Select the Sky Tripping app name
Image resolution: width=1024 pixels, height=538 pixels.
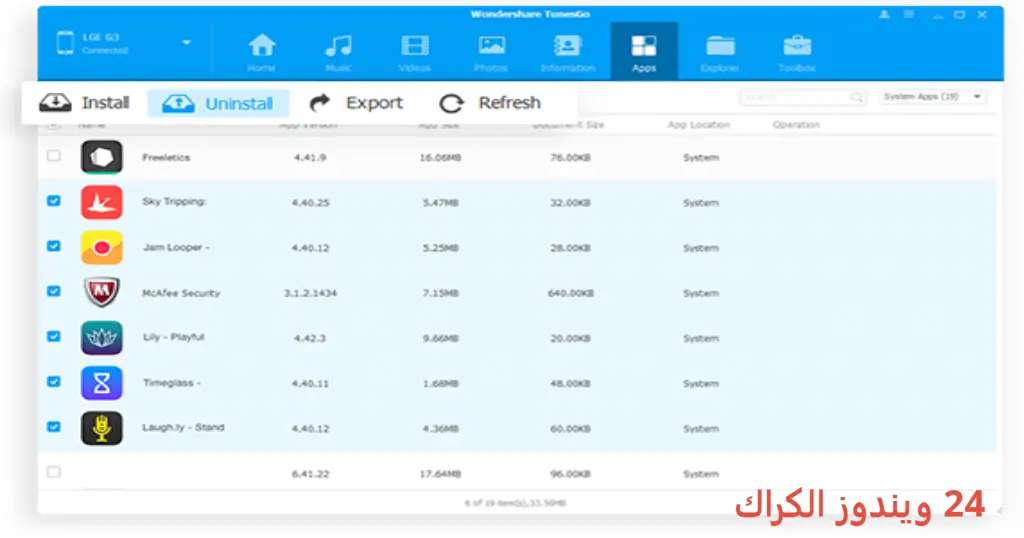174,201
